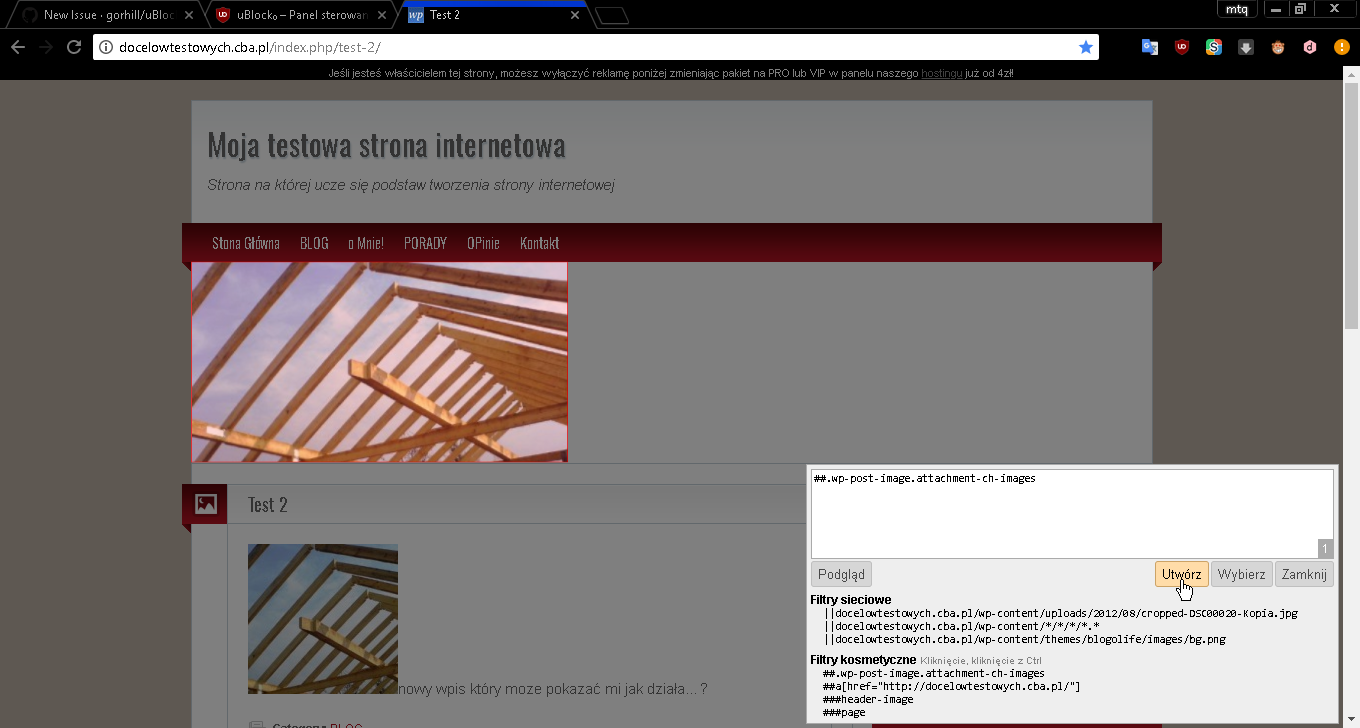Open the orange exclamation Chrome menu icon
This screenshot has height=728, width=1360.
point(1342,47)
